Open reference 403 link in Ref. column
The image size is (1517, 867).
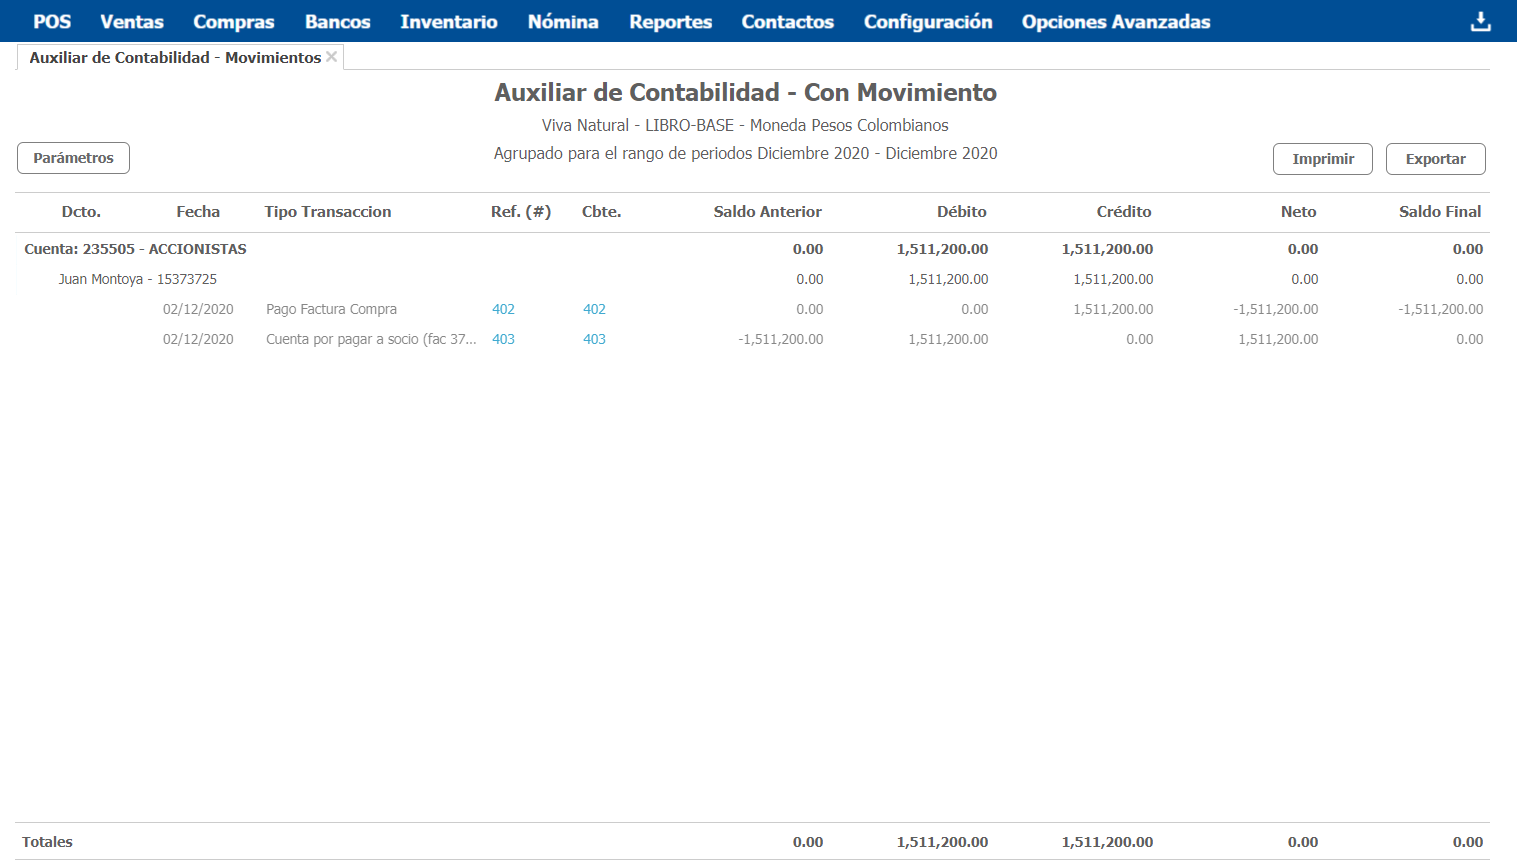[x=503, y=339]
